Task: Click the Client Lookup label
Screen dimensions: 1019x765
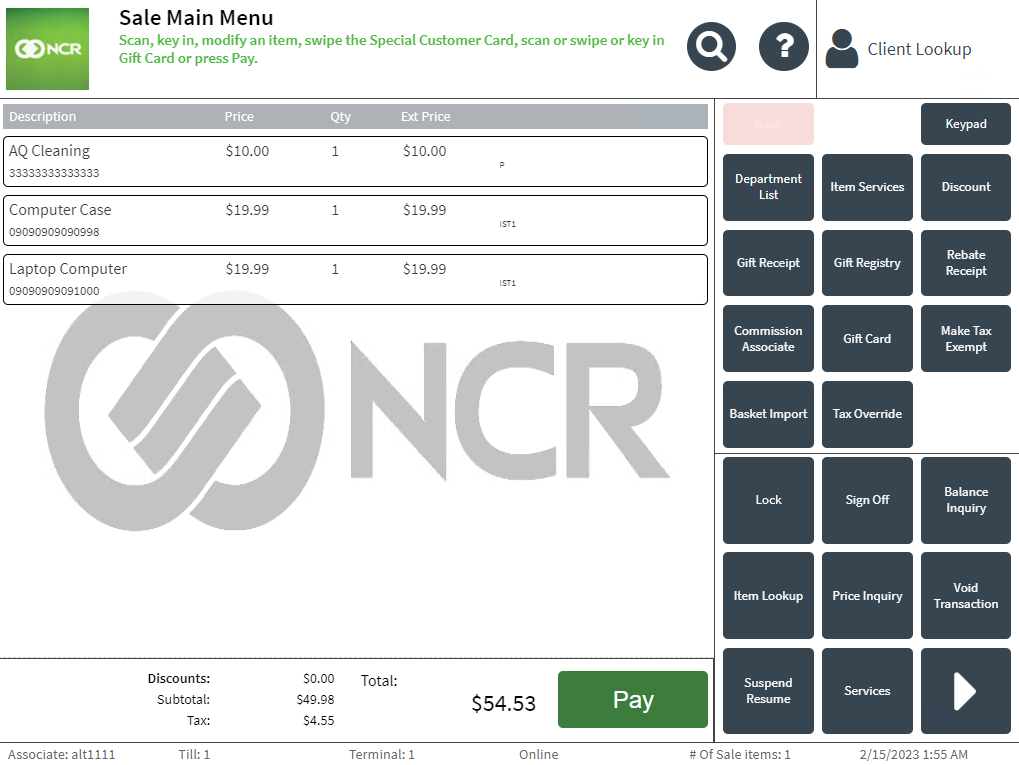Action: [919, 49]
